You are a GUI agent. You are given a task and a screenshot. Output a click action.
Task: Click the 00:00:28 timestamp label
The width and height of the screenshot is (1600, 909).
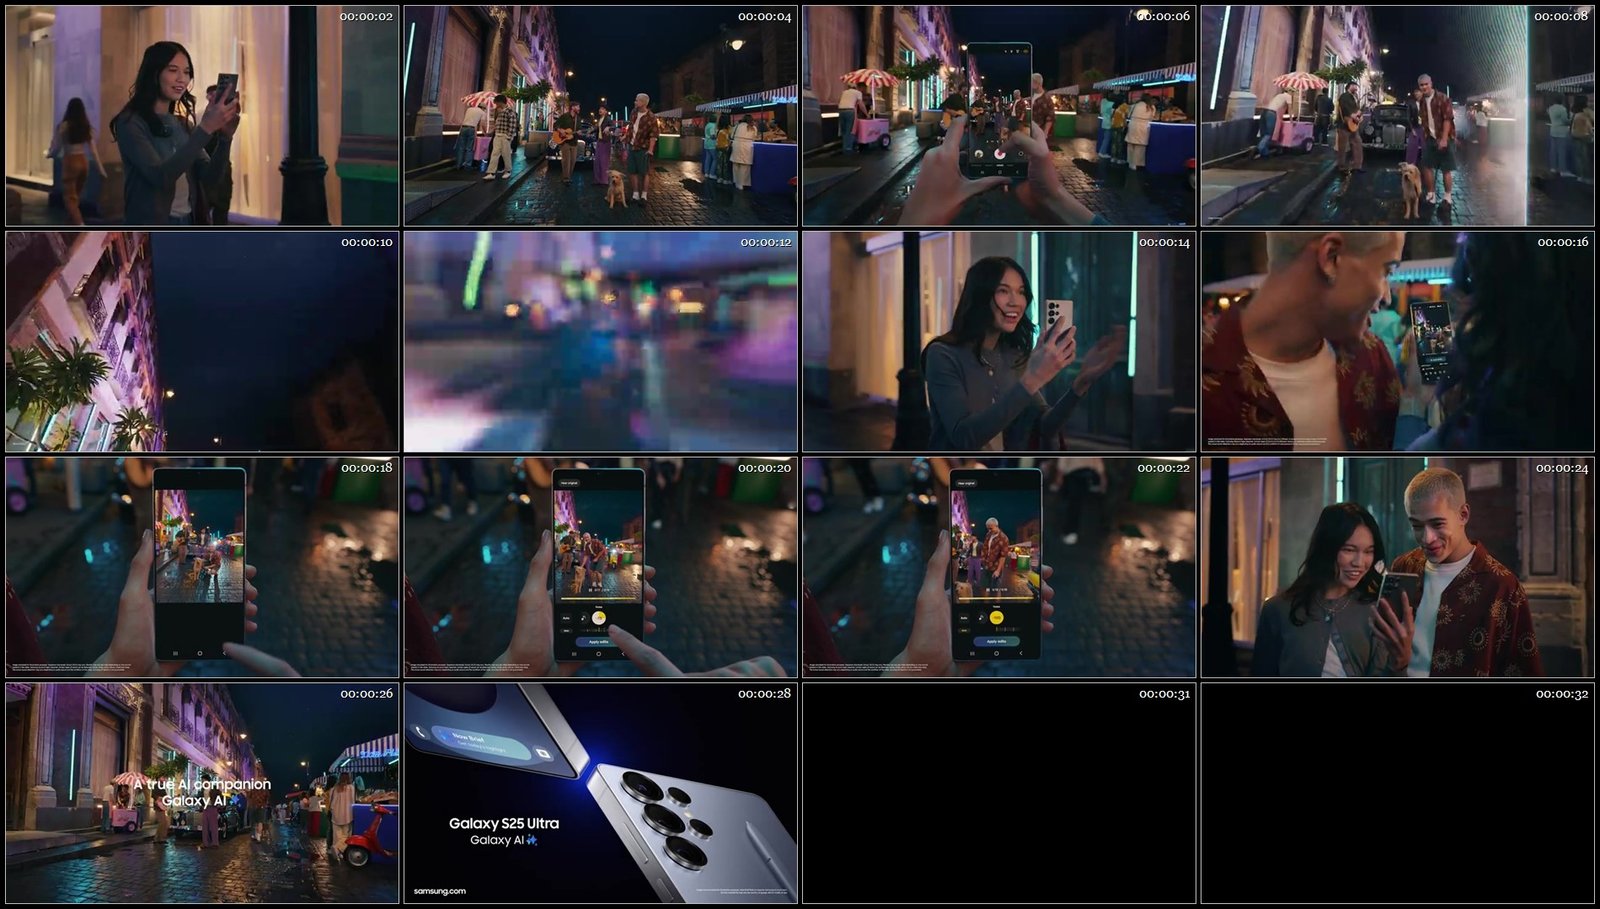pos(764,693)
